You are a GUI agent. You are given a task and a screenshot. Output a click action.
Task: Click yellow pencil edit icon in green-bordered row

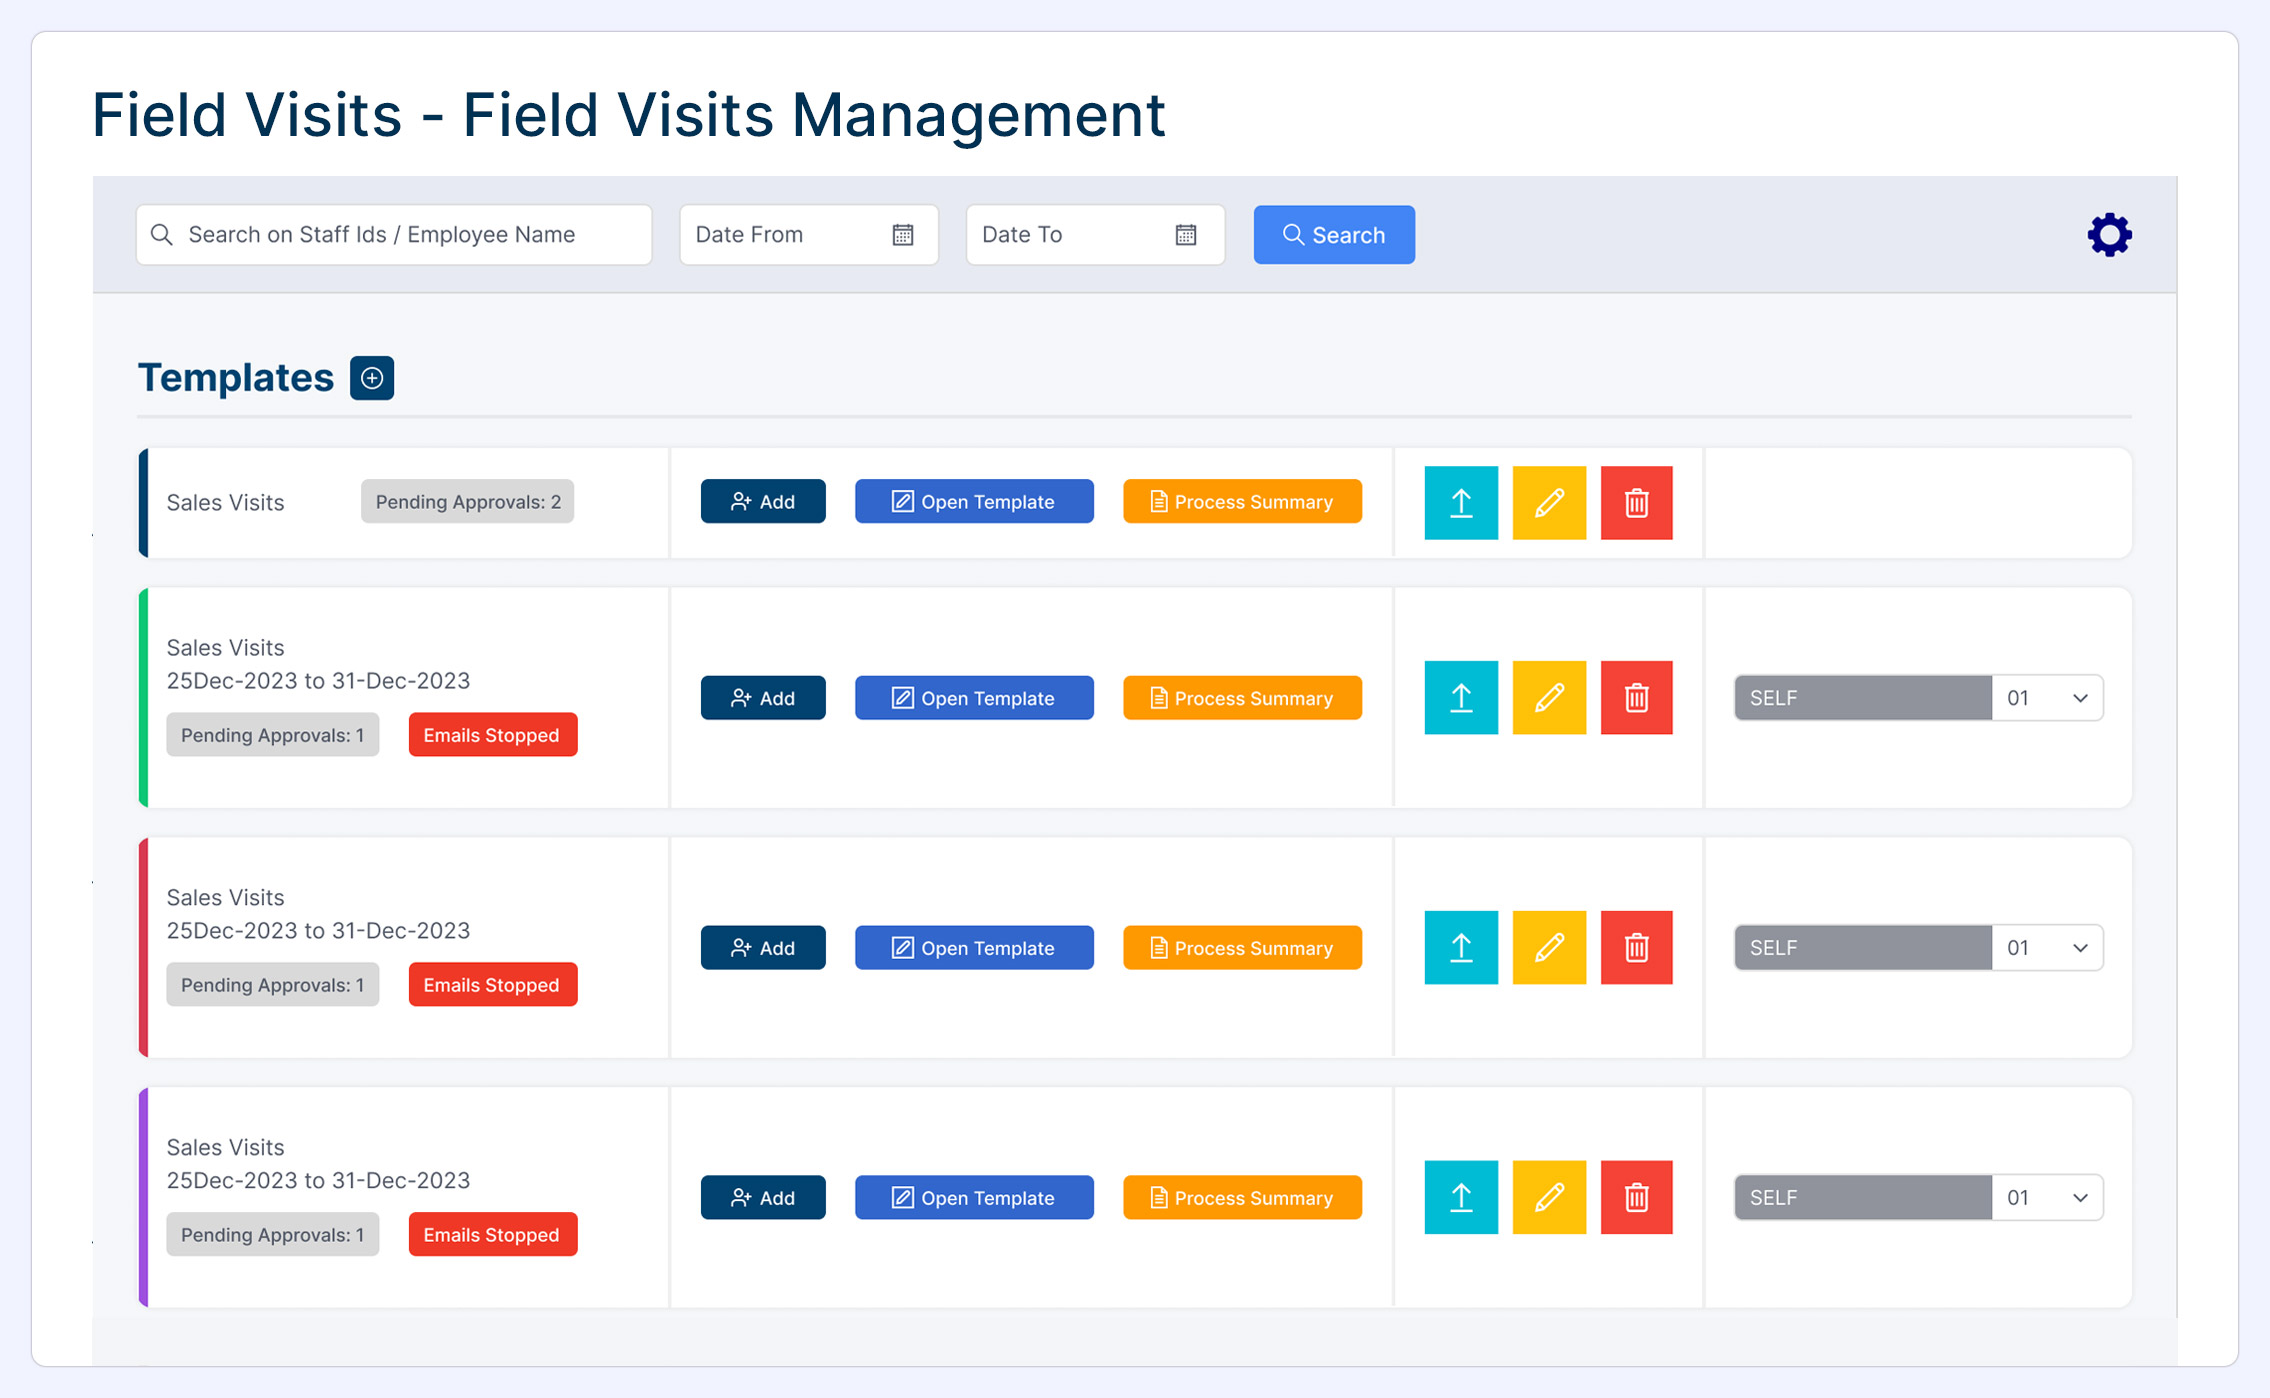click(1548, 698)
